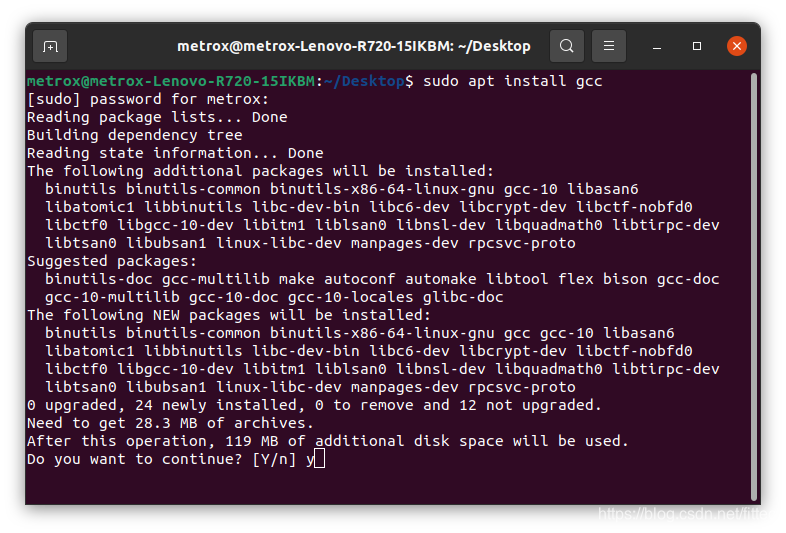Click the line 'Building dependency tree'
This screenshot has height=533, width=786.
coord(135,135)
